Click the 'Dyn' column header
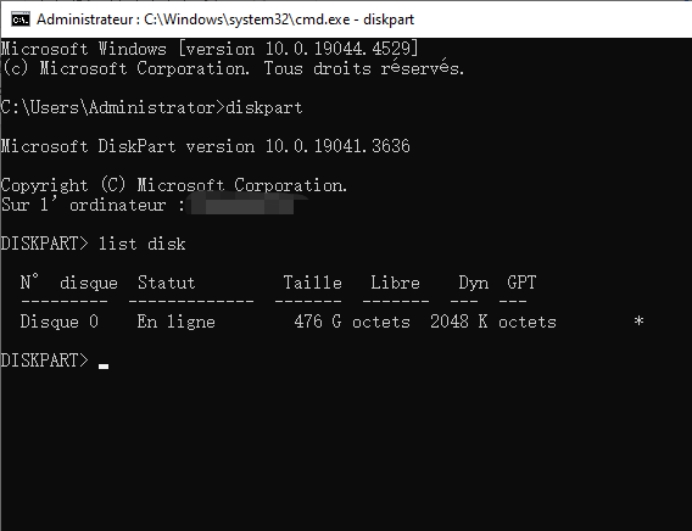The height and width of the screenshot is (531, 692). (x=473, y=283)
